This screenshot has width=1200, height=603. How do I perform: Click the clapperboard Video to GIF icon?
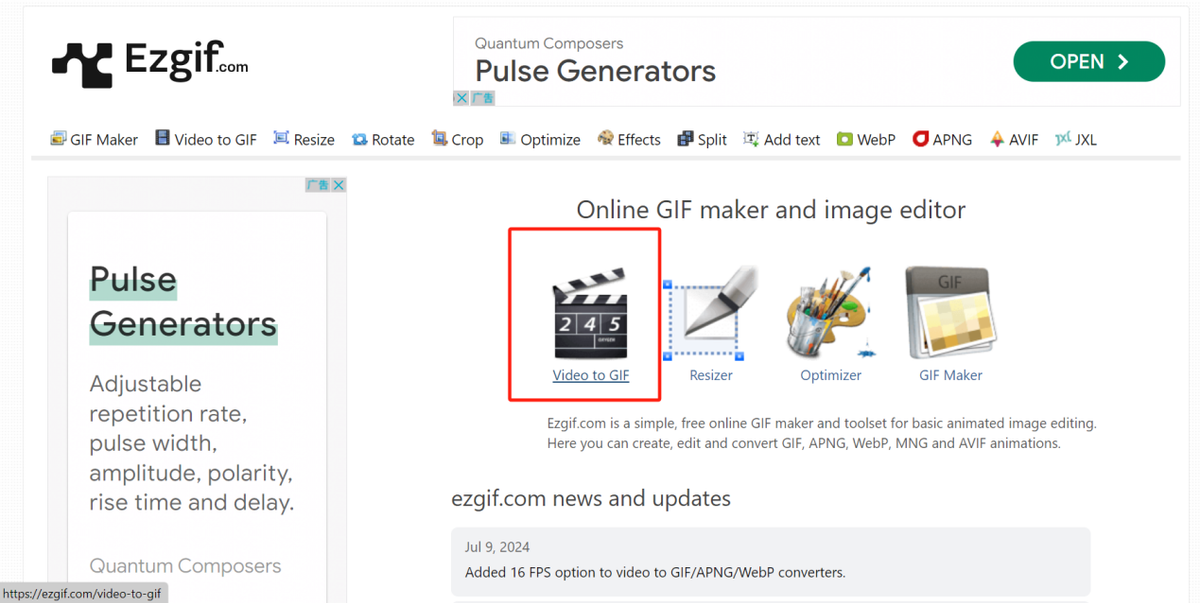[590, 313]
